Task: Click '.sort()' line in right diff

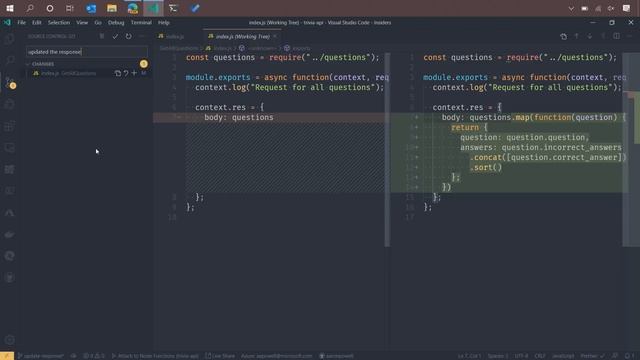Action: (486, 167)
